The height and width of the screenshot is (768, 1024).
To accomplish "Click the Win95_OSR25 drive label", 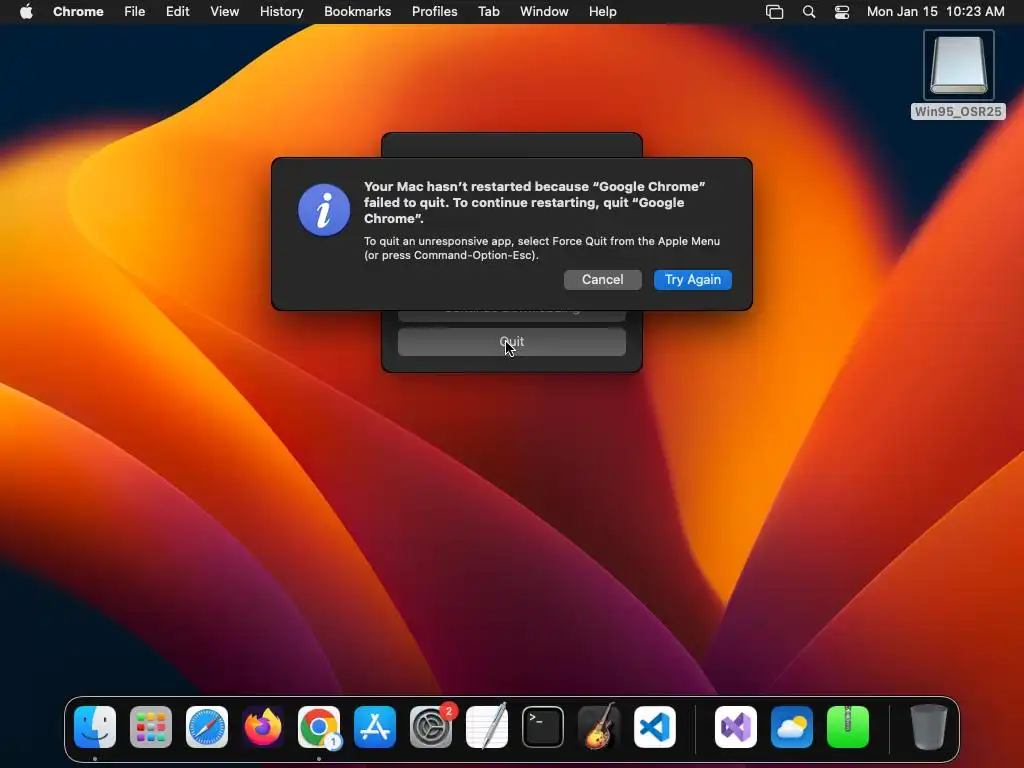I will coord(958,112).
